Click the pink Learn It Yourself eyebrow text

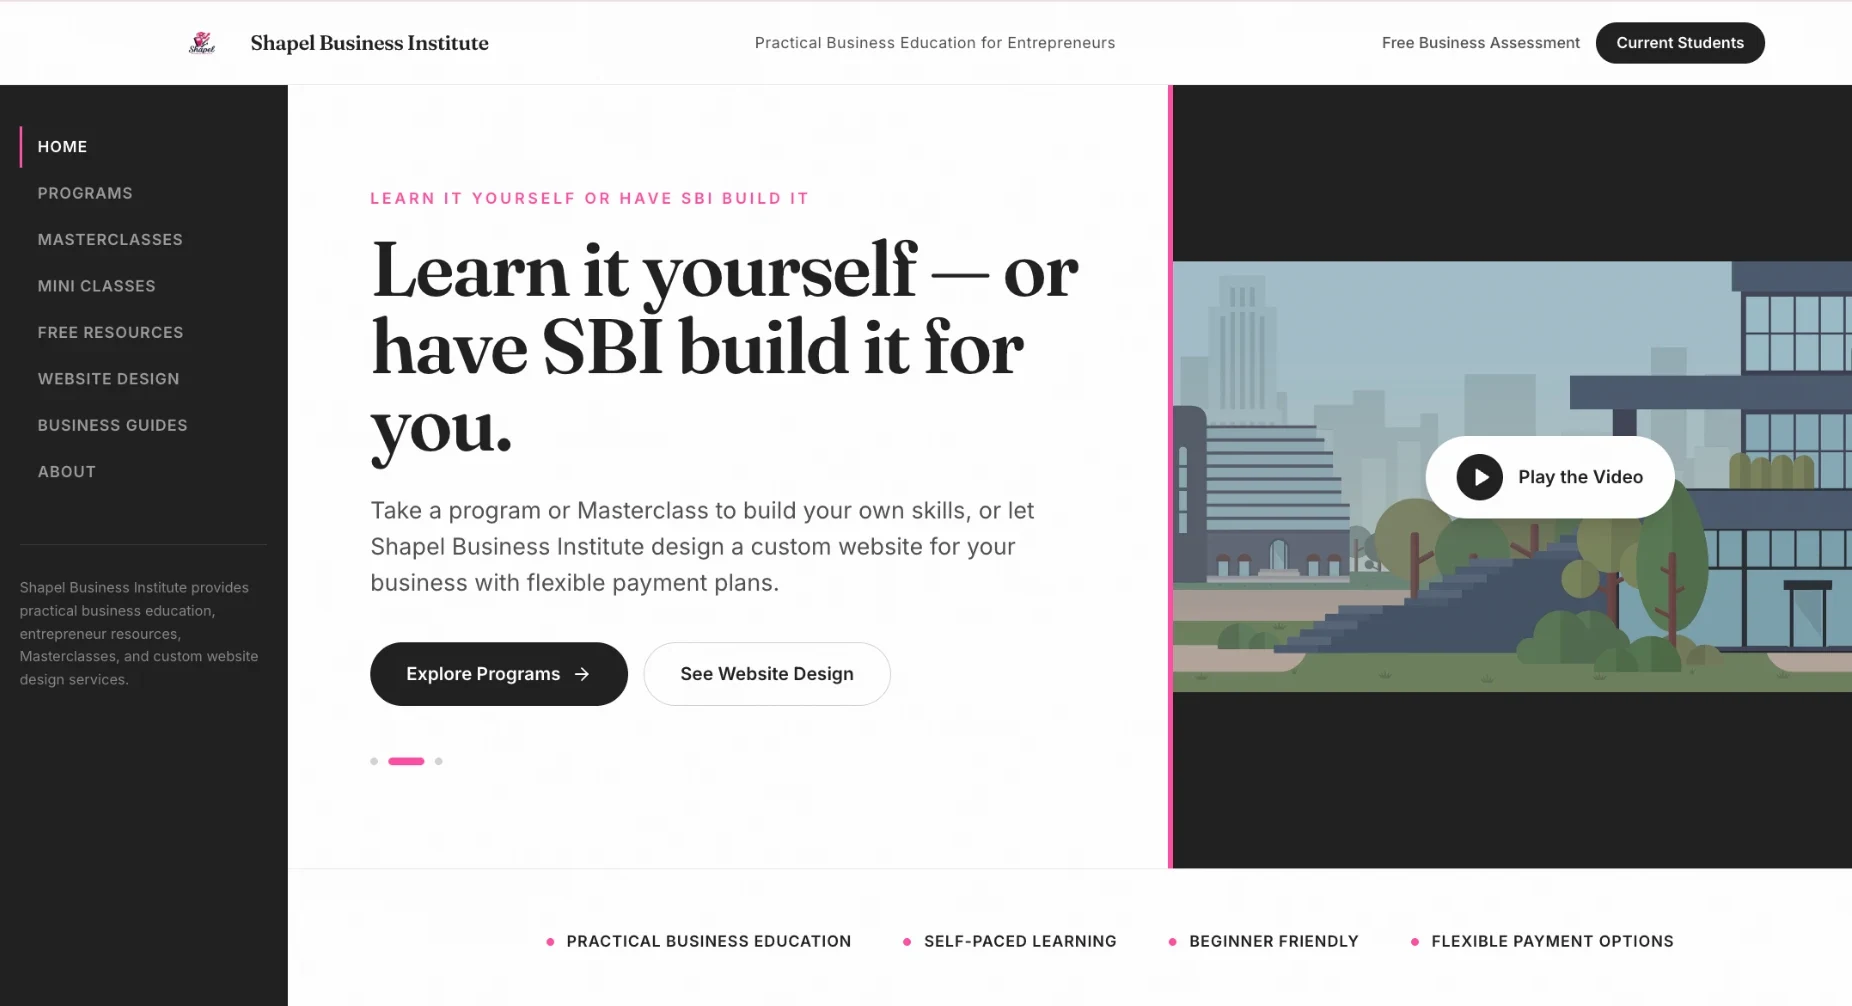coord(589,198)
